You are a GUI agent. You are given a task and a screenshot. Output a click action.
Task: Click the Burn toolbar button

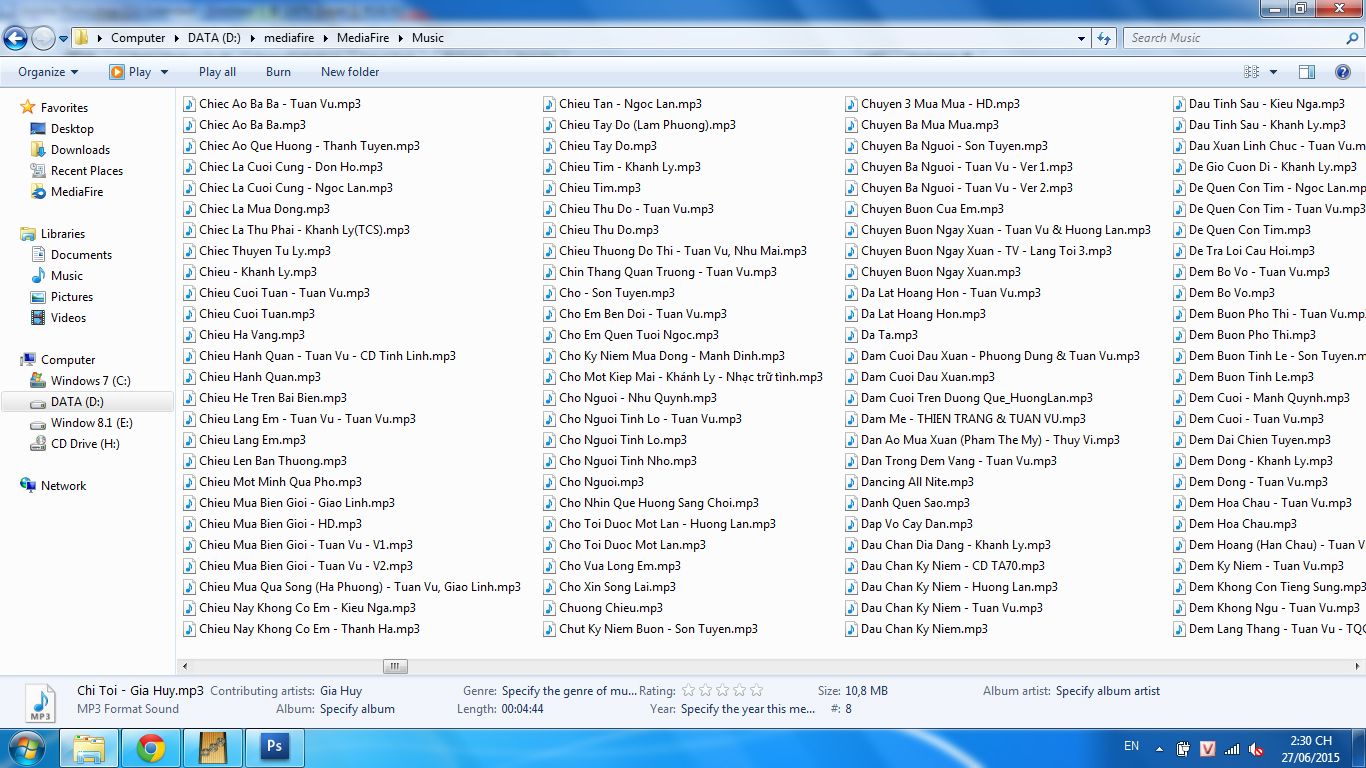[x=278, y=72]
